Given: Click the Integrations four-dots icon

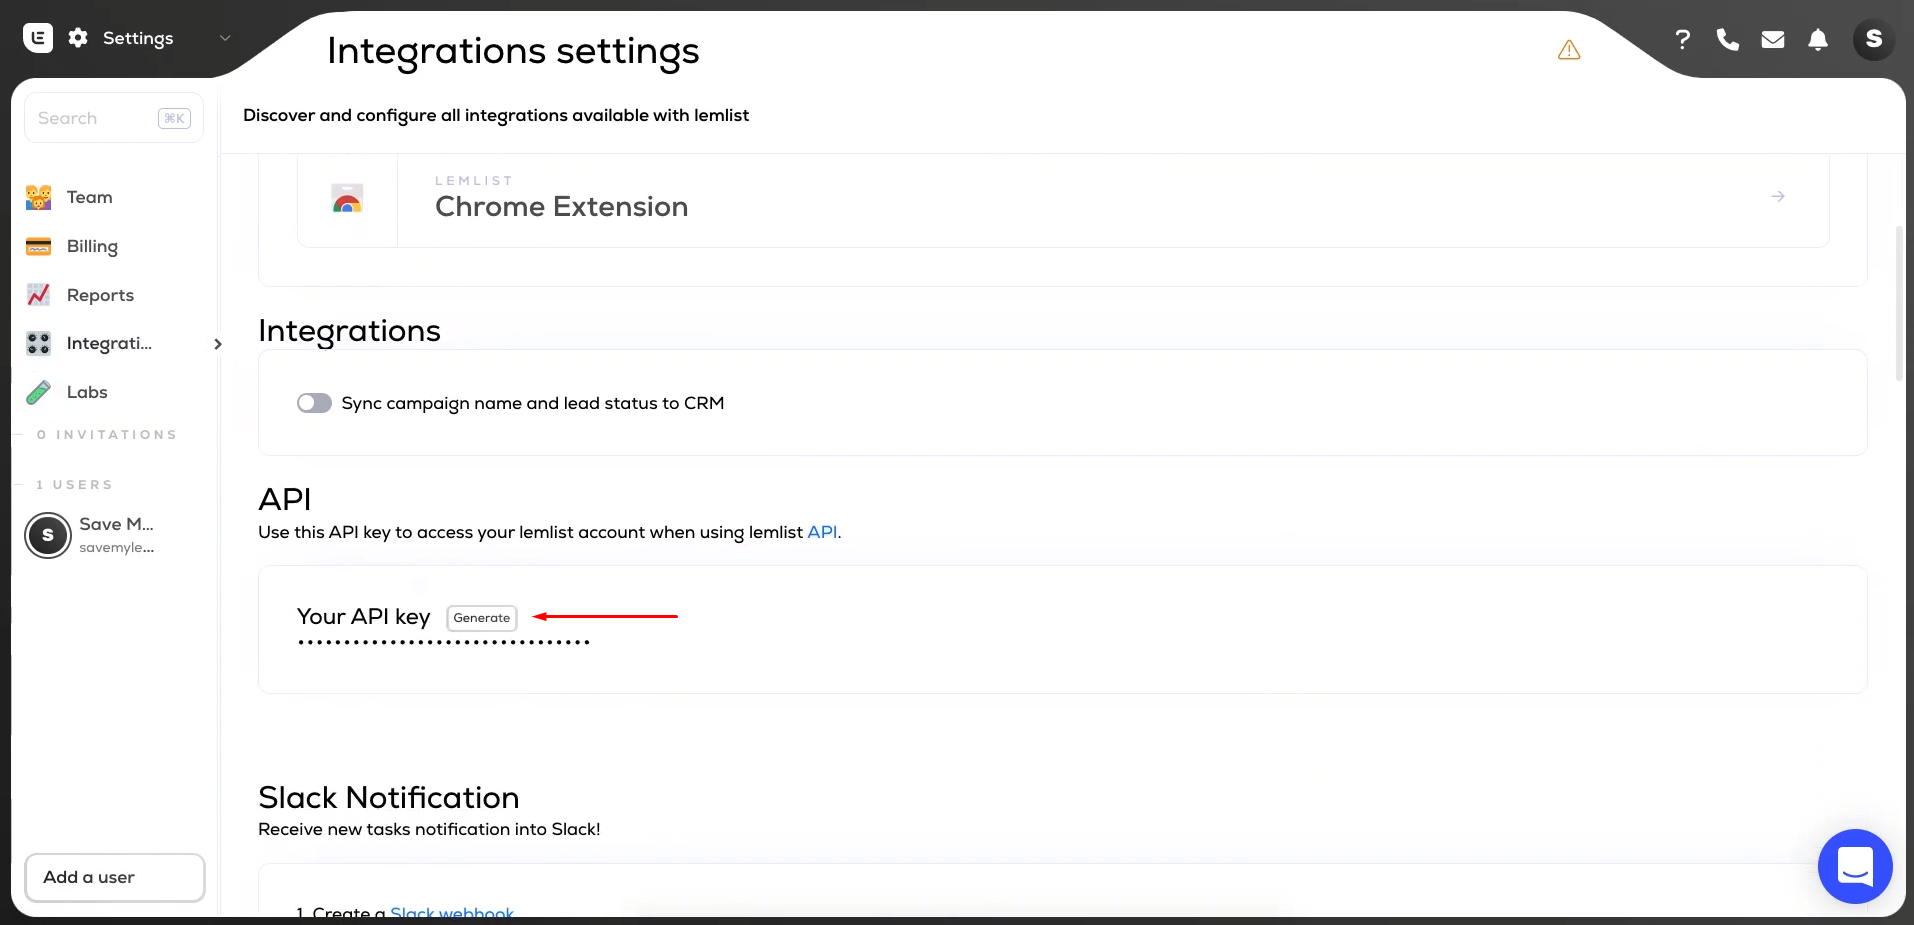Looking at the screenshot, I should coord(38,343).
